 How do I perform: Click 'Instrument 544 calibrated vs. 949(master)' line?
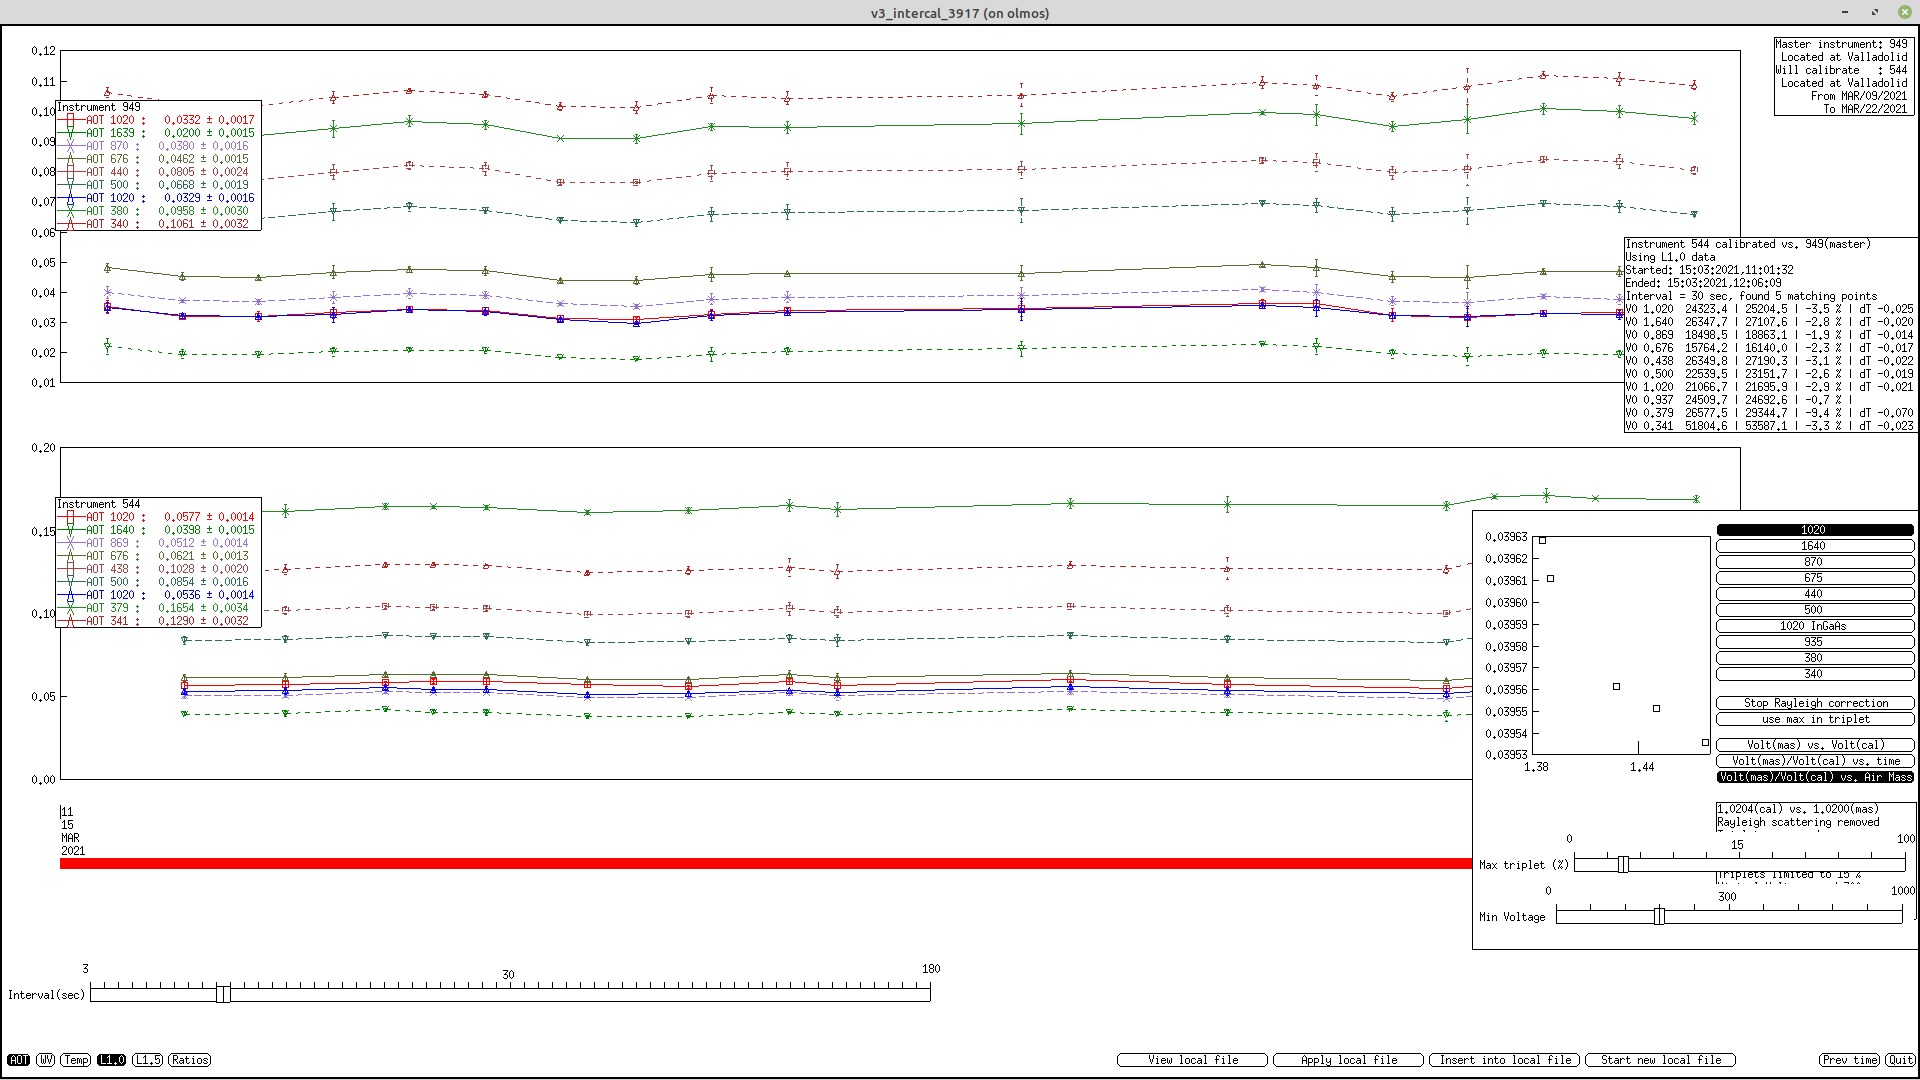click(x=1748, y=244)
